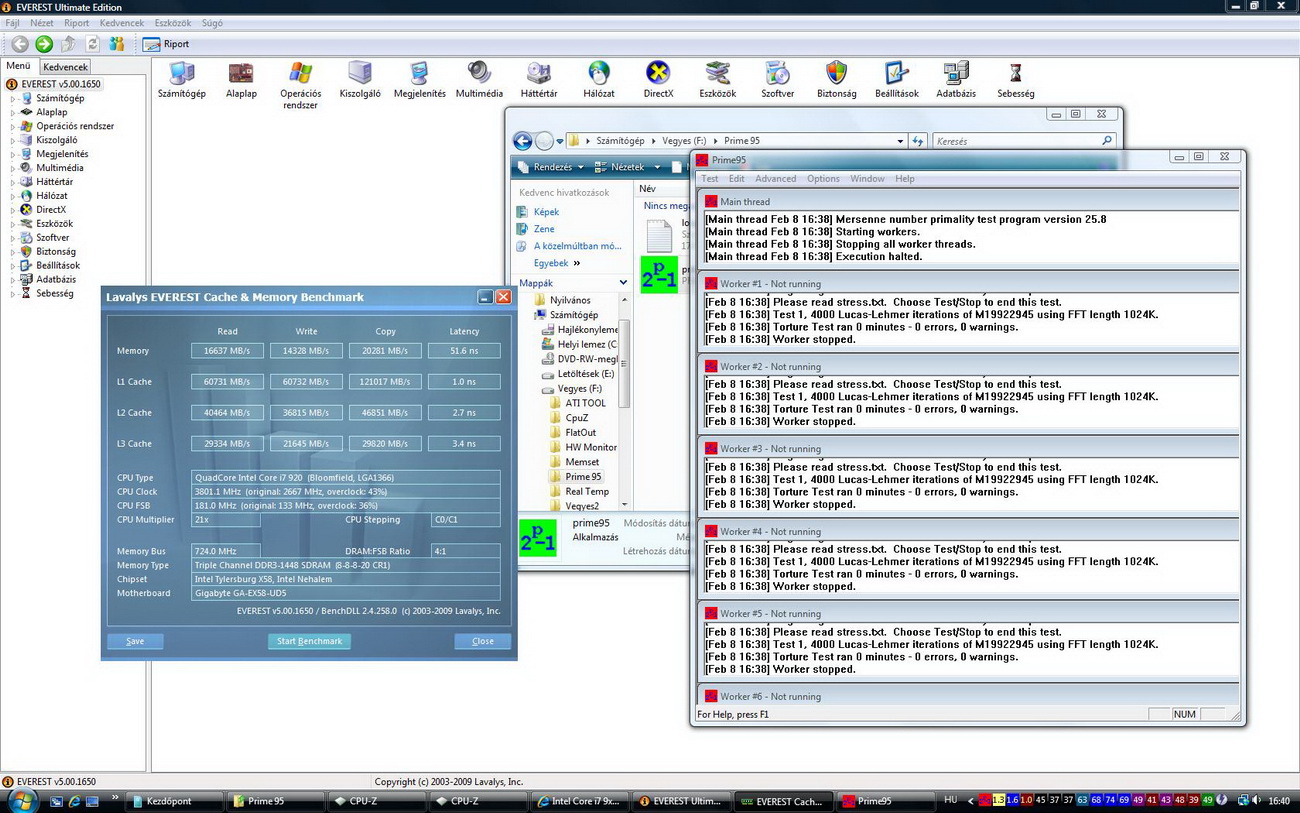Open Súgó help menu in EVEREST
The image size is (1300, 813).
(213, 22)
